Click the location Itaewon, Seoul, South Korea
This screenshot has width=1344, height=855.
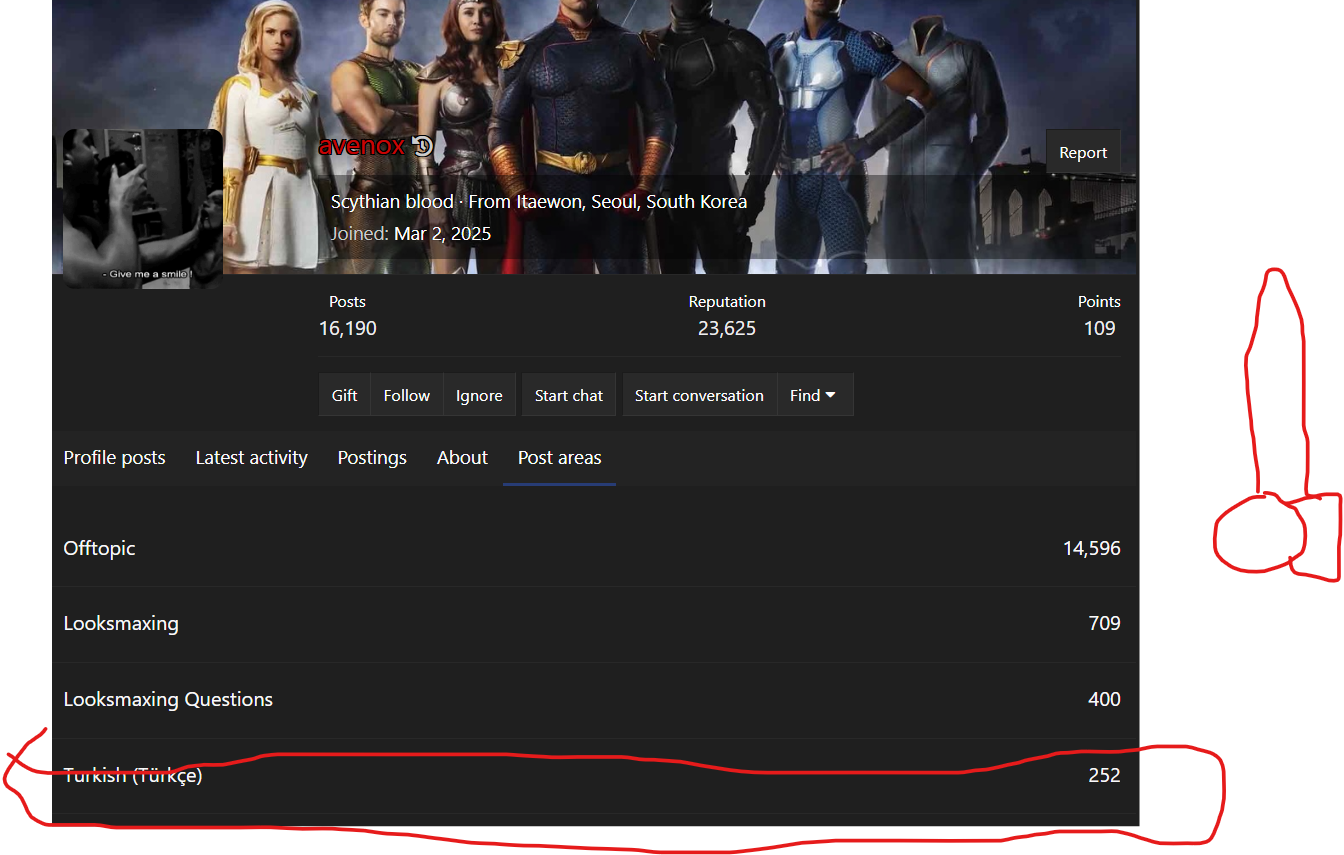click(632, 202)
